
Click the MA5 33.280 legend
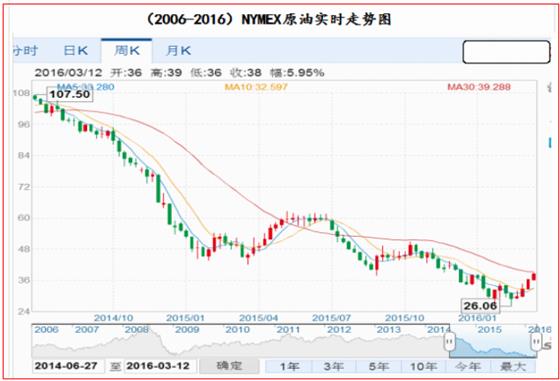pyautogui.click(x=86, y=87)
